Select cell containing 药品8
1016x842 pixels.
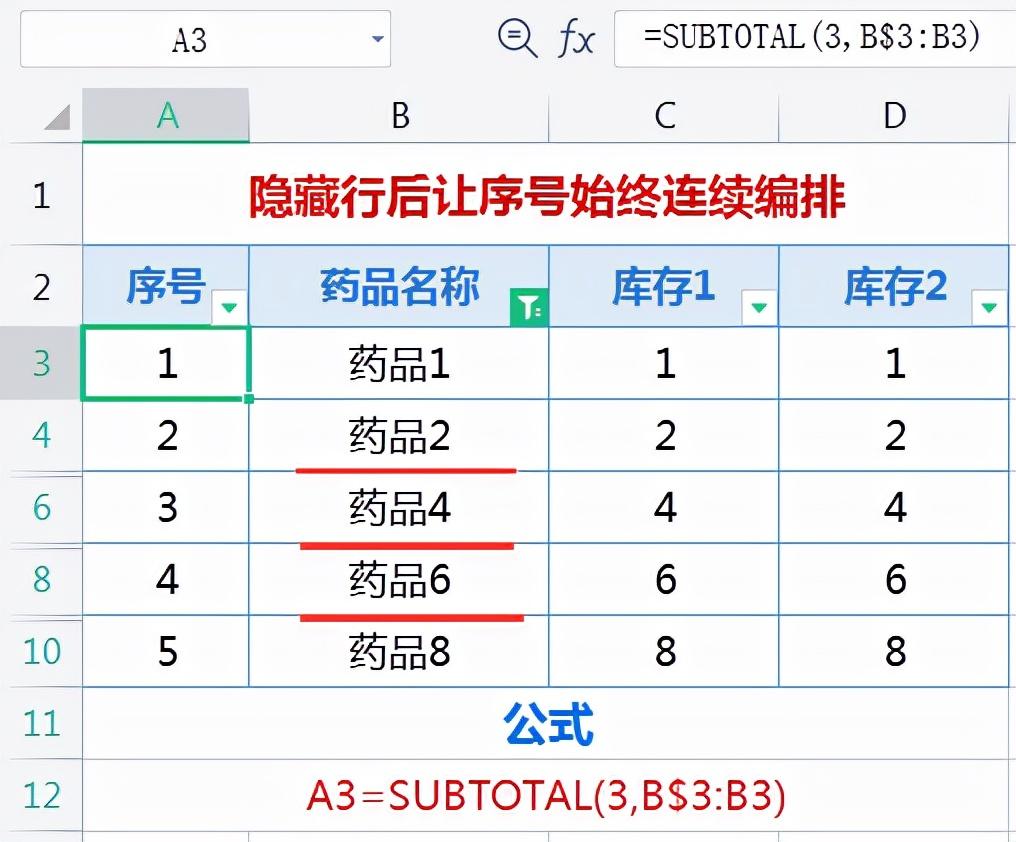tap(399, 651)
